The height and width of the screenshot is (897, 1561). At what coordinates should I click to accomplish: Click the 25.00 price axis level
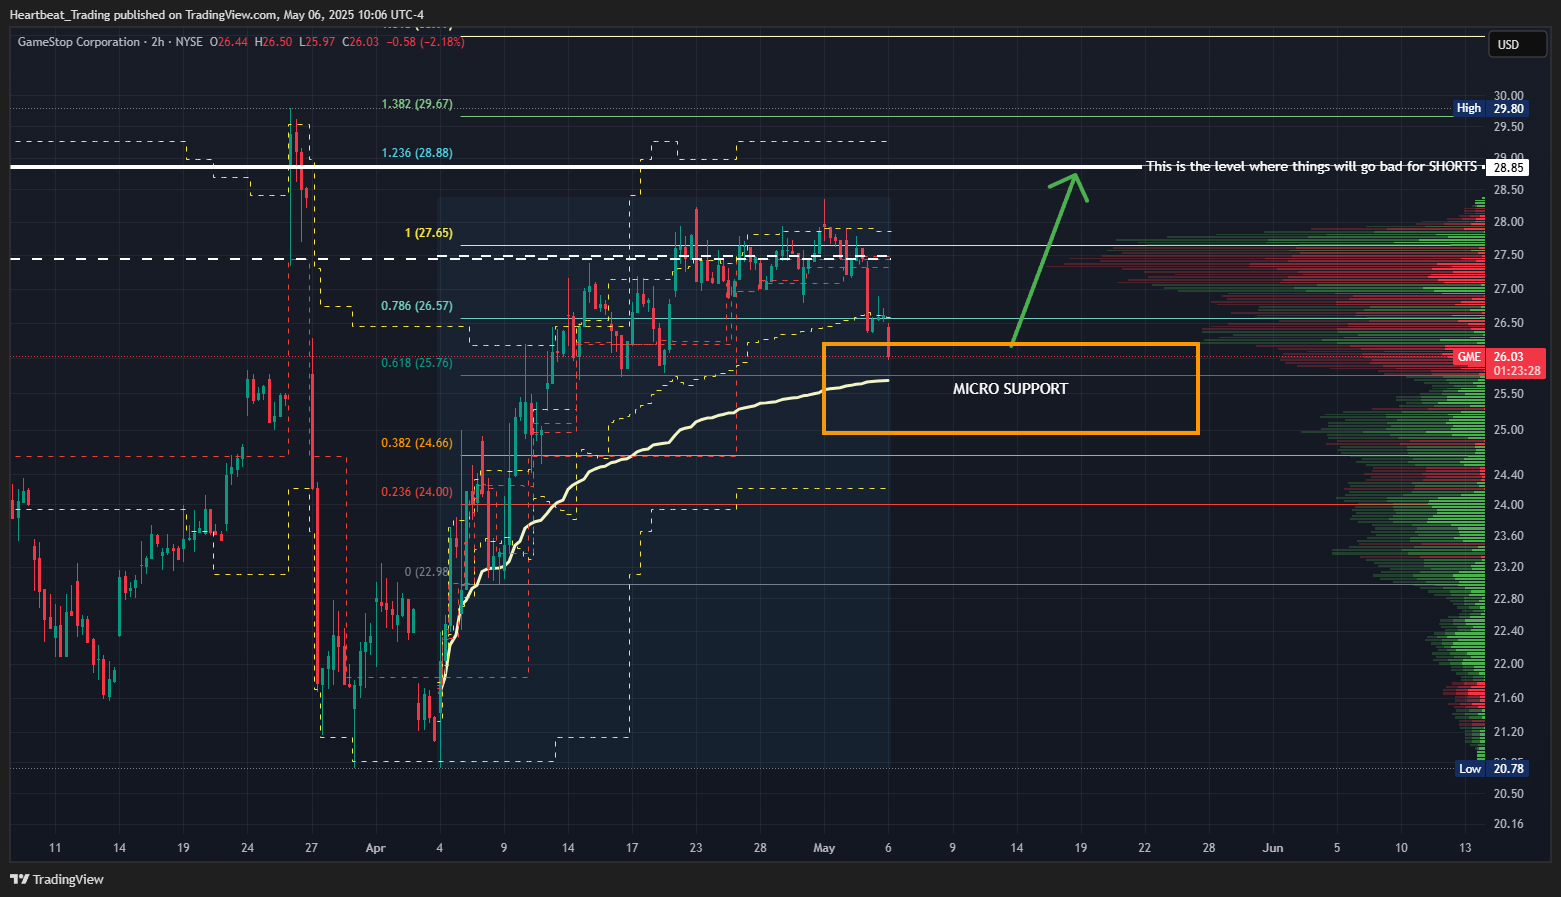pyautogui.click(x=1509, y=430)
